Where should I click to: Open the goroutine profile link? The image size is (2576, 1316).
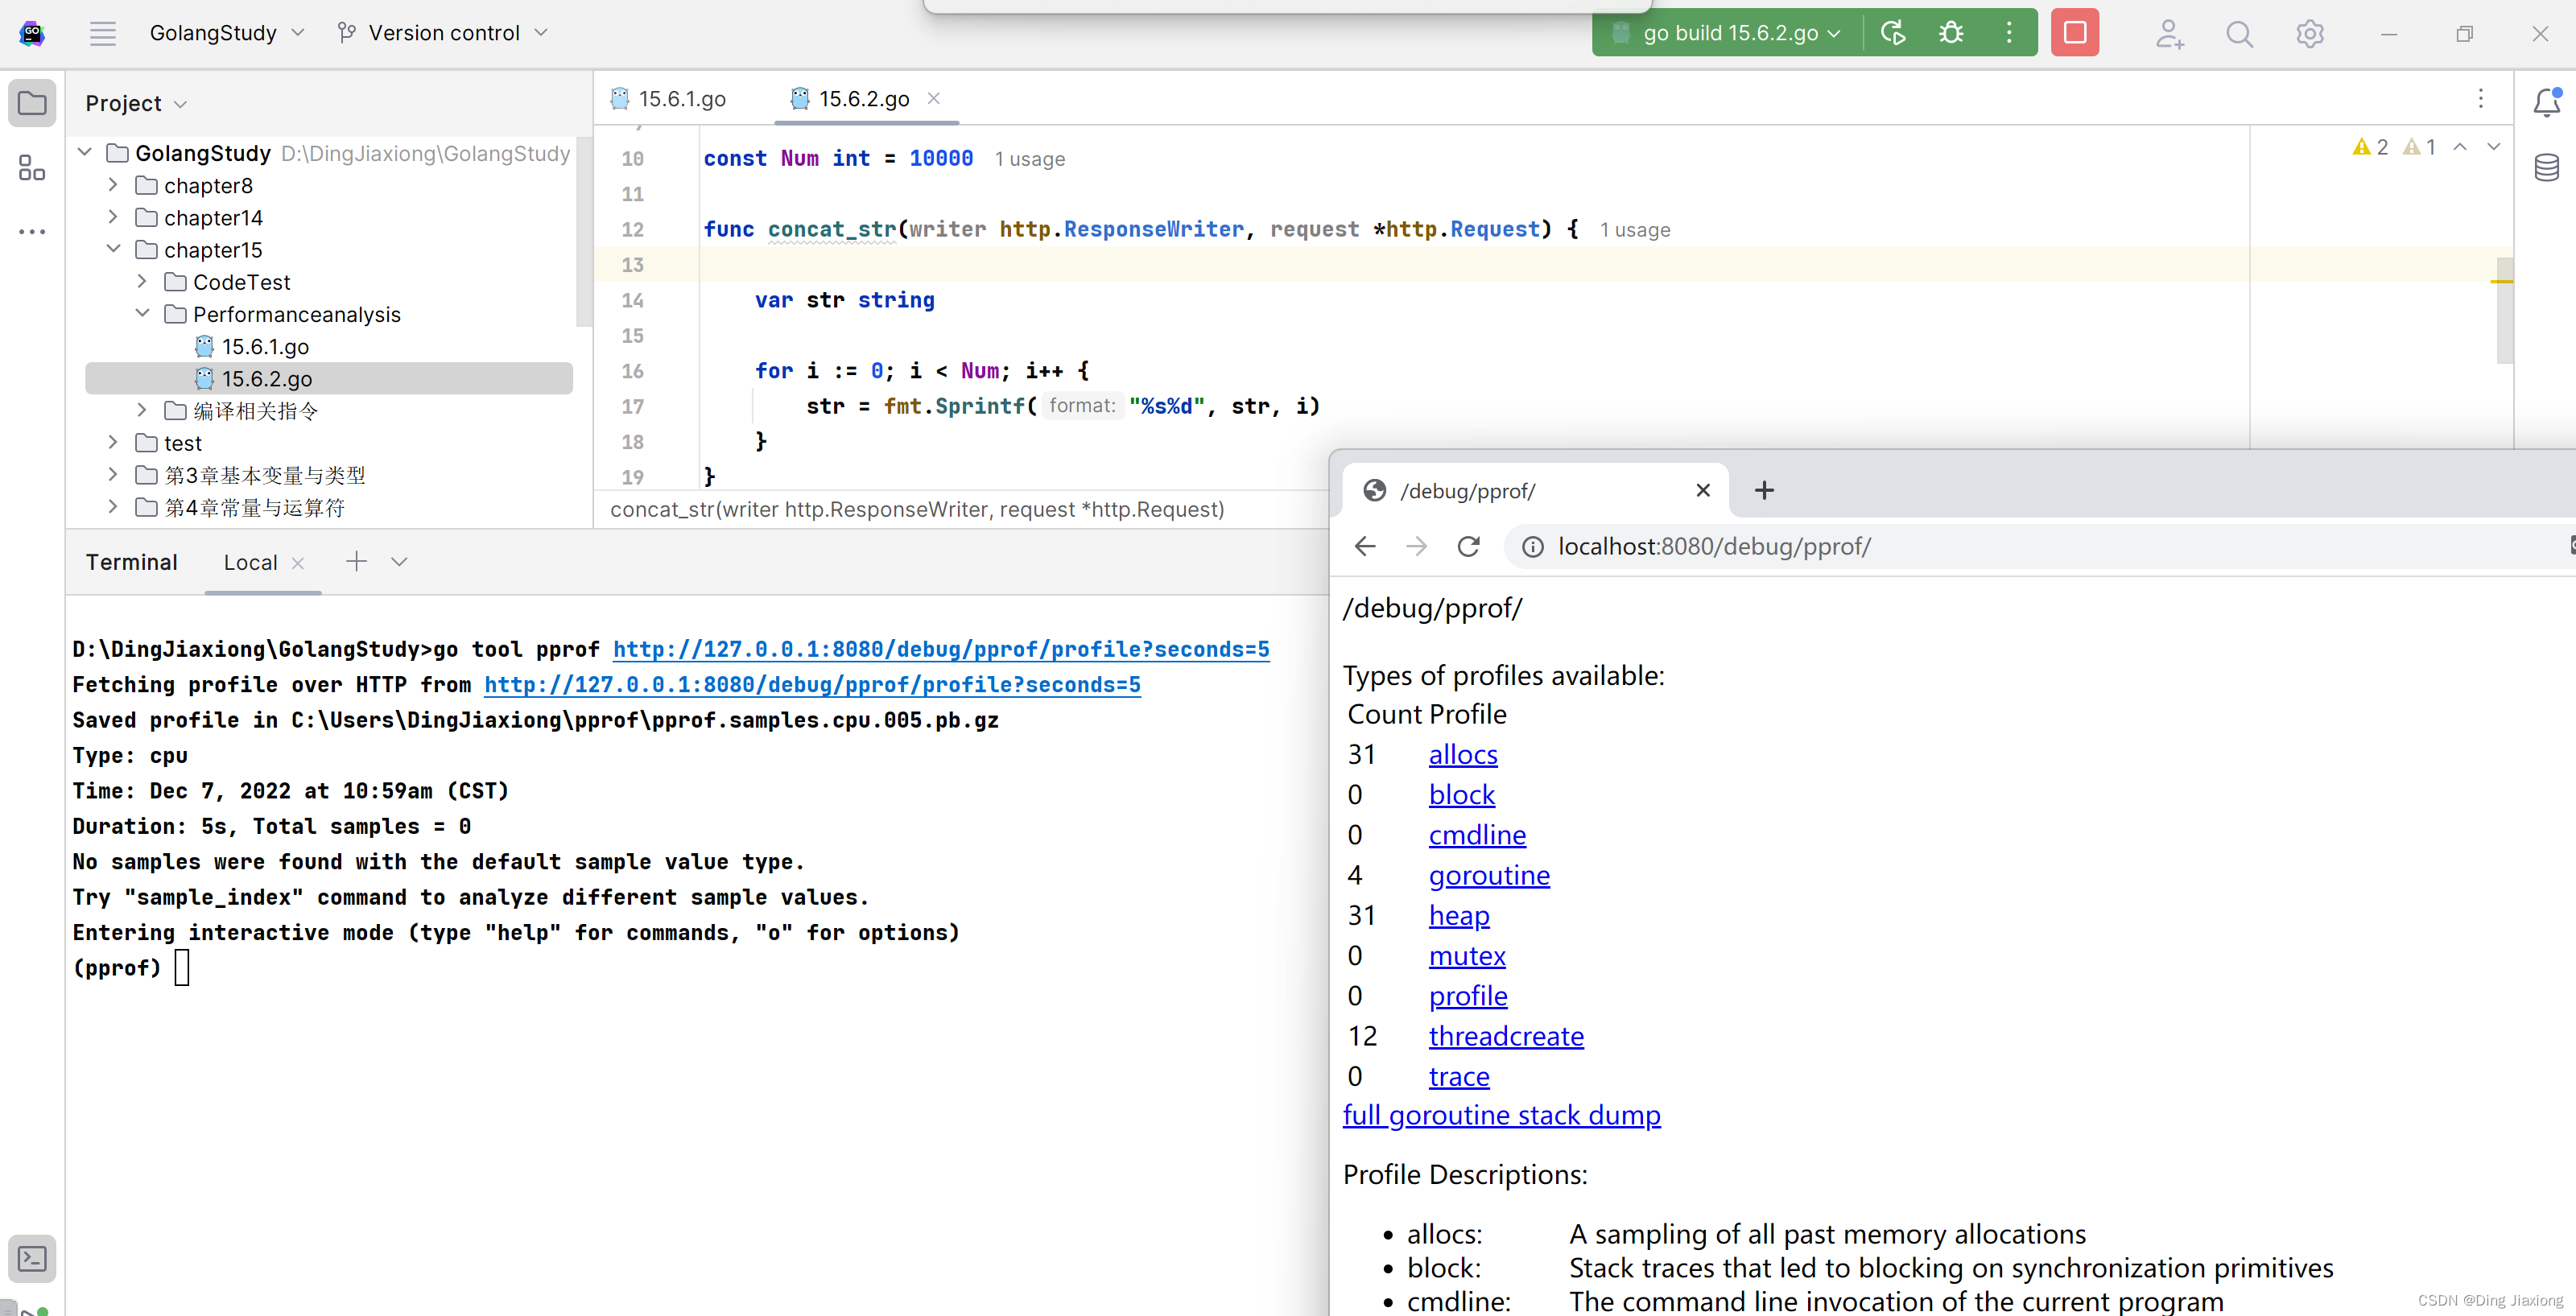point(1489,875)
